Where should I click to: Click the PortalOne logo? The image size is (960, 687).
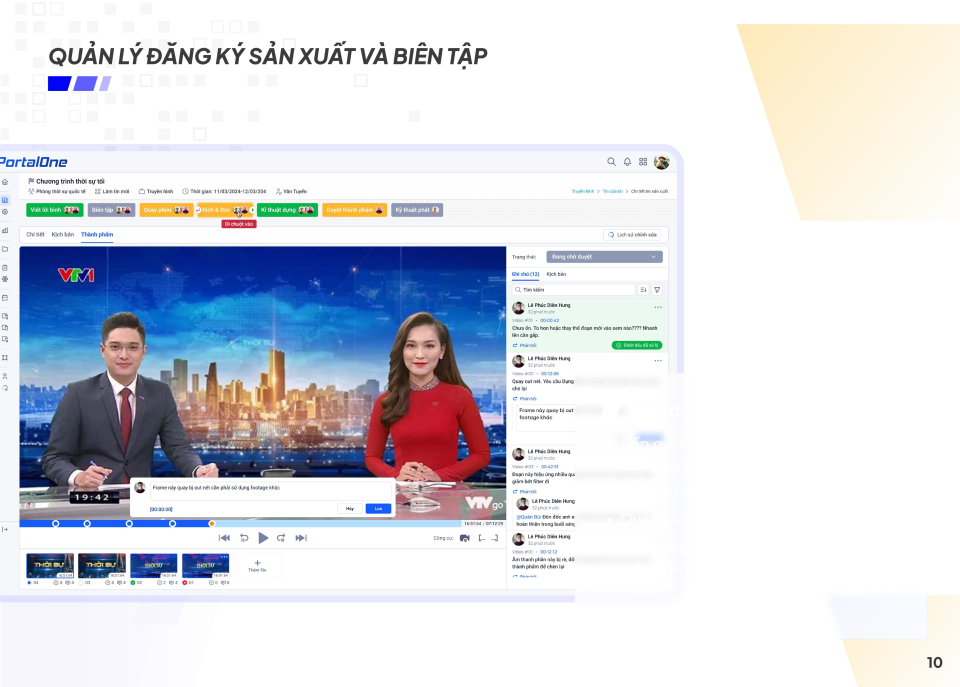(33, 162)
